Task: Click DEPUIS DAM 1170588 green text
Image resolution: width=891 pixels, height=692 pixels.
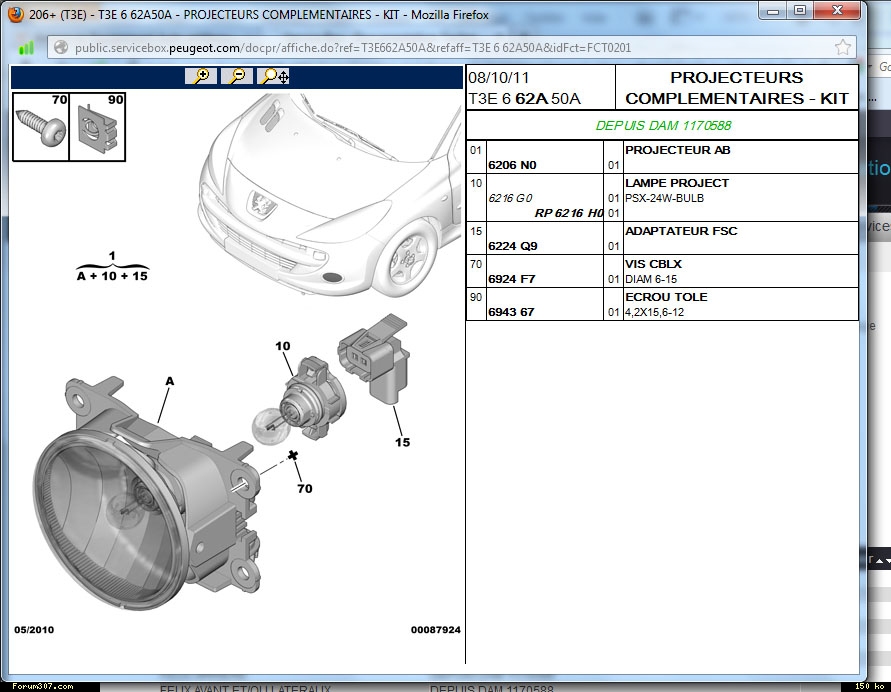Action: pos(663,126)
